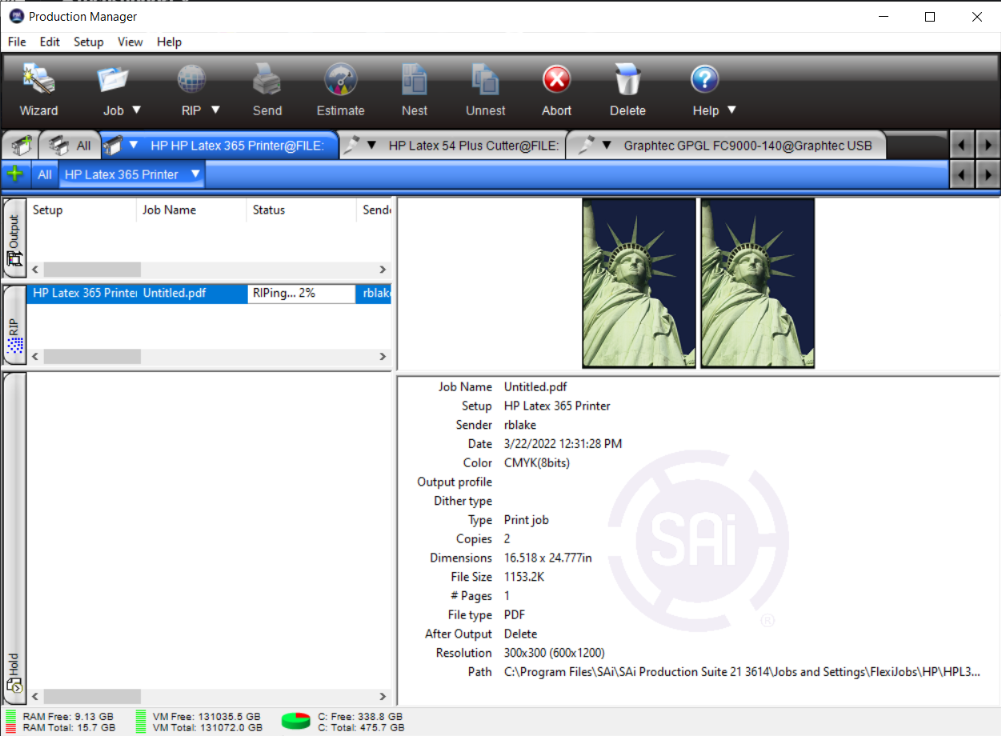1001x736 pixels.
Task: Expand the RIP toolbar dropdown
Action: 215,110
